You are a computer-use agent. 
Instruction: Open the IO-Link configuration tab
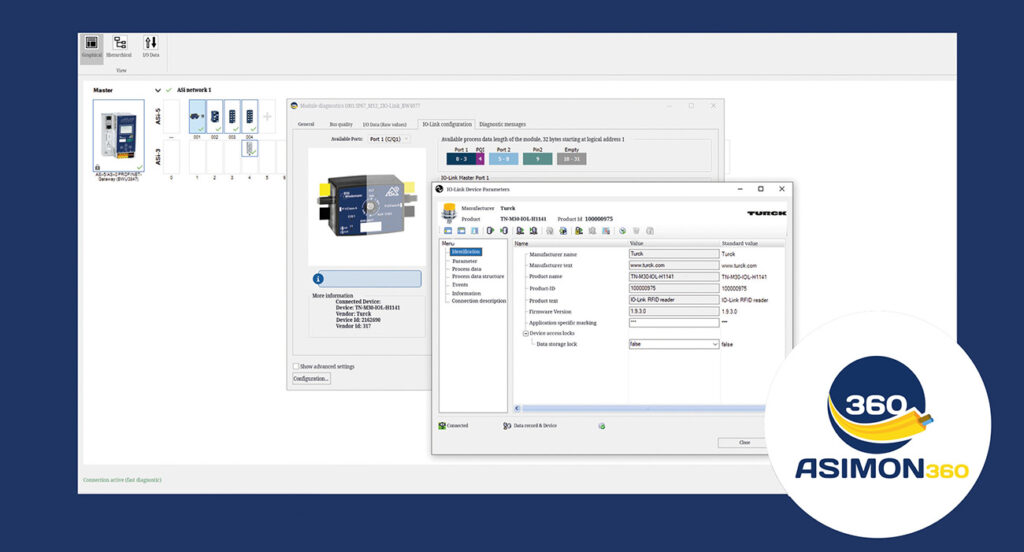pyautogui.click(x=447, y=124)
